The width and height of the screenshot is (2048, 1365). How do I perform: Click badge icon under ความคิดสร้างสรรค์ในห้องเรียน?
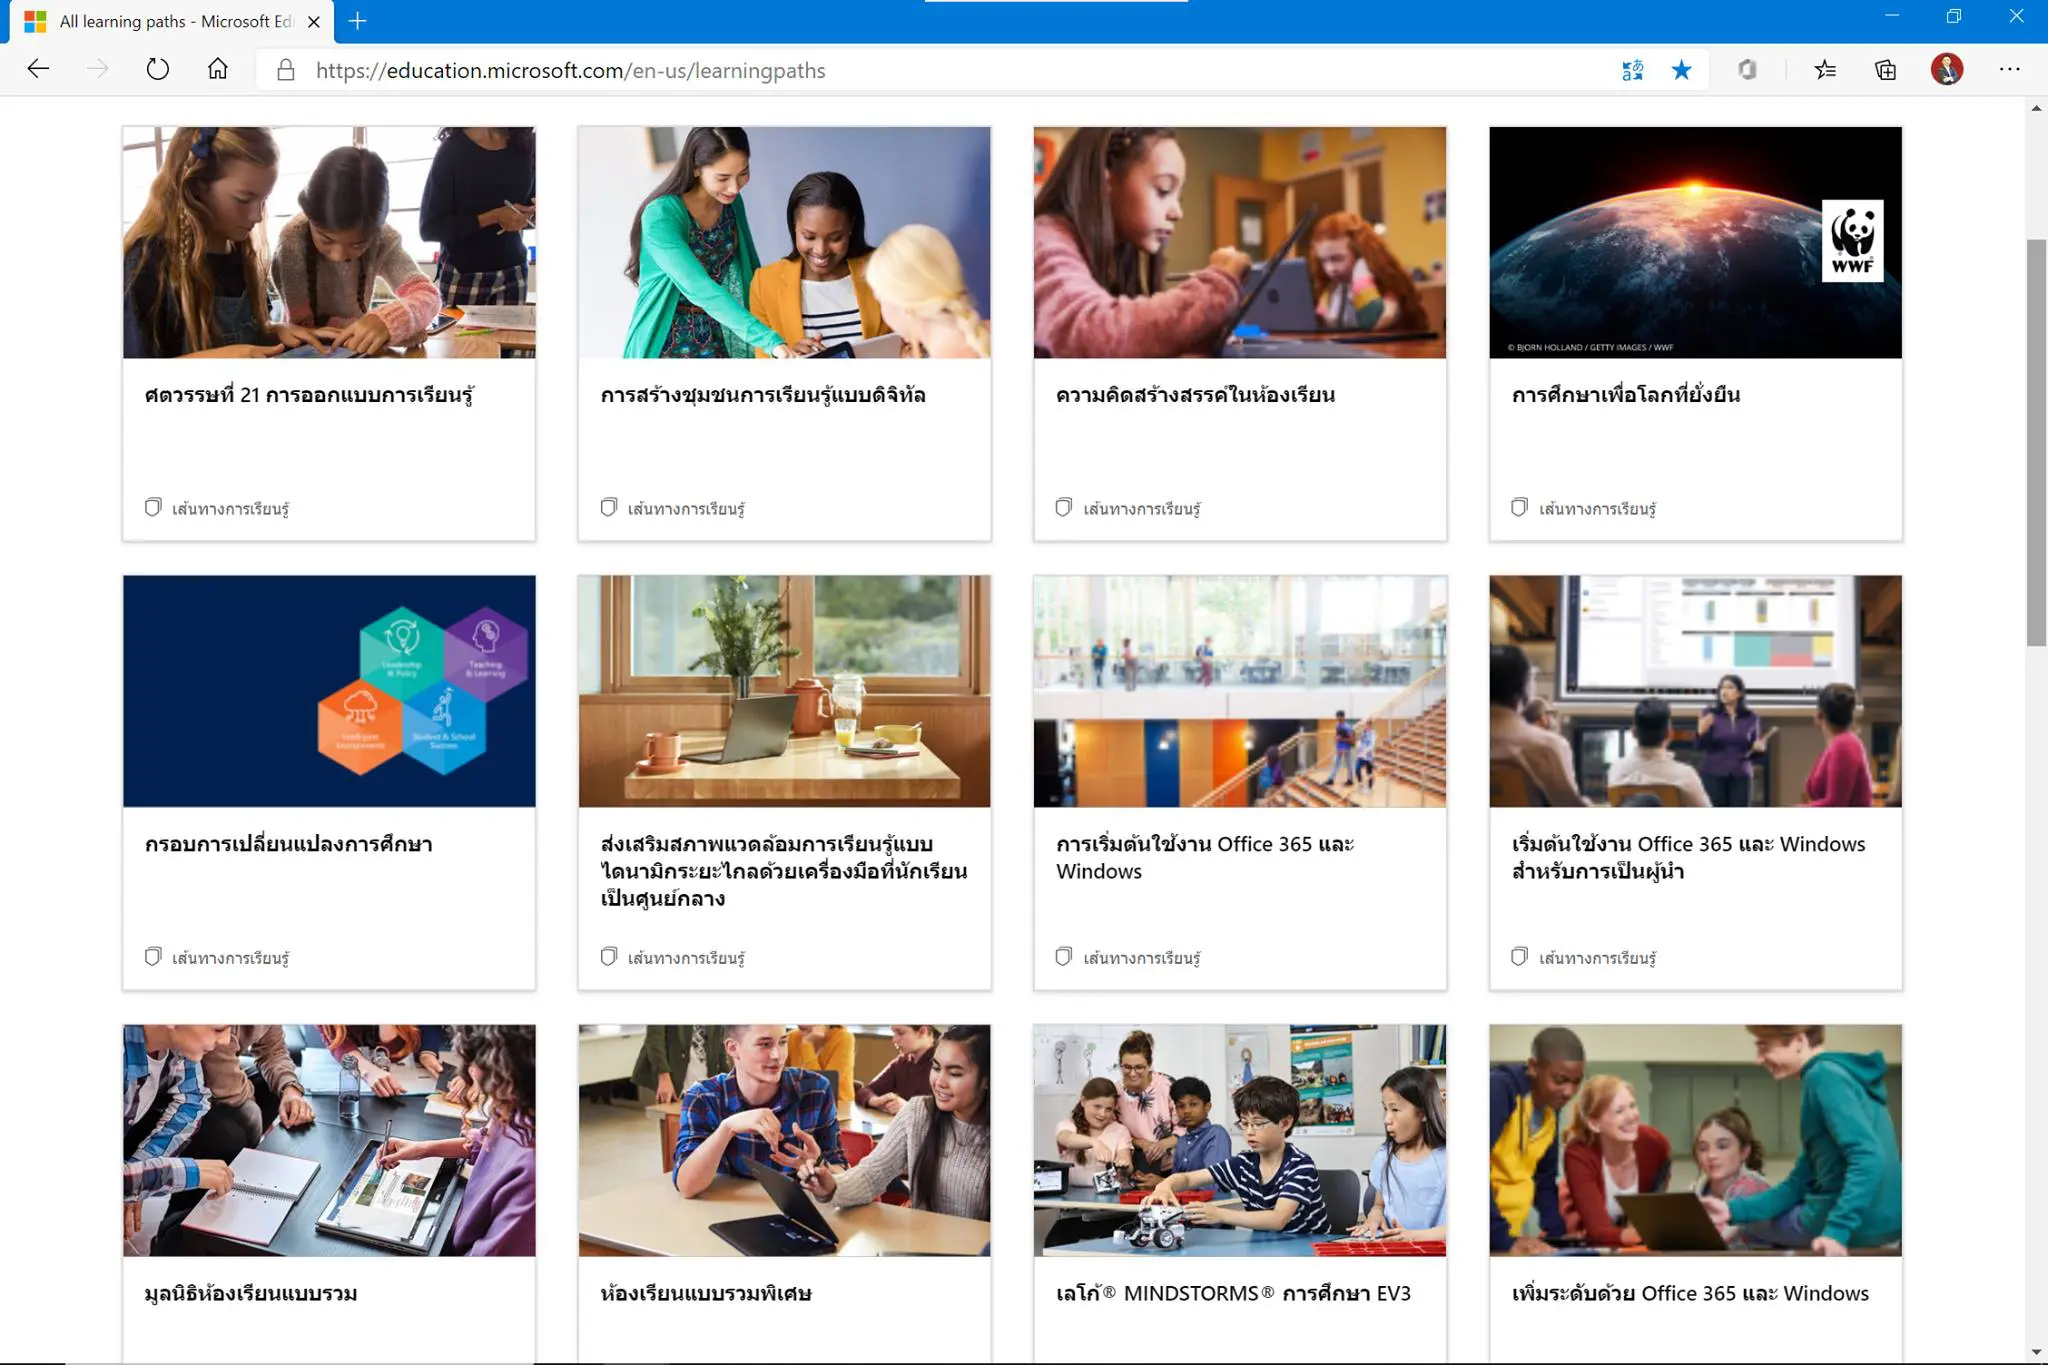(1064, 507)
